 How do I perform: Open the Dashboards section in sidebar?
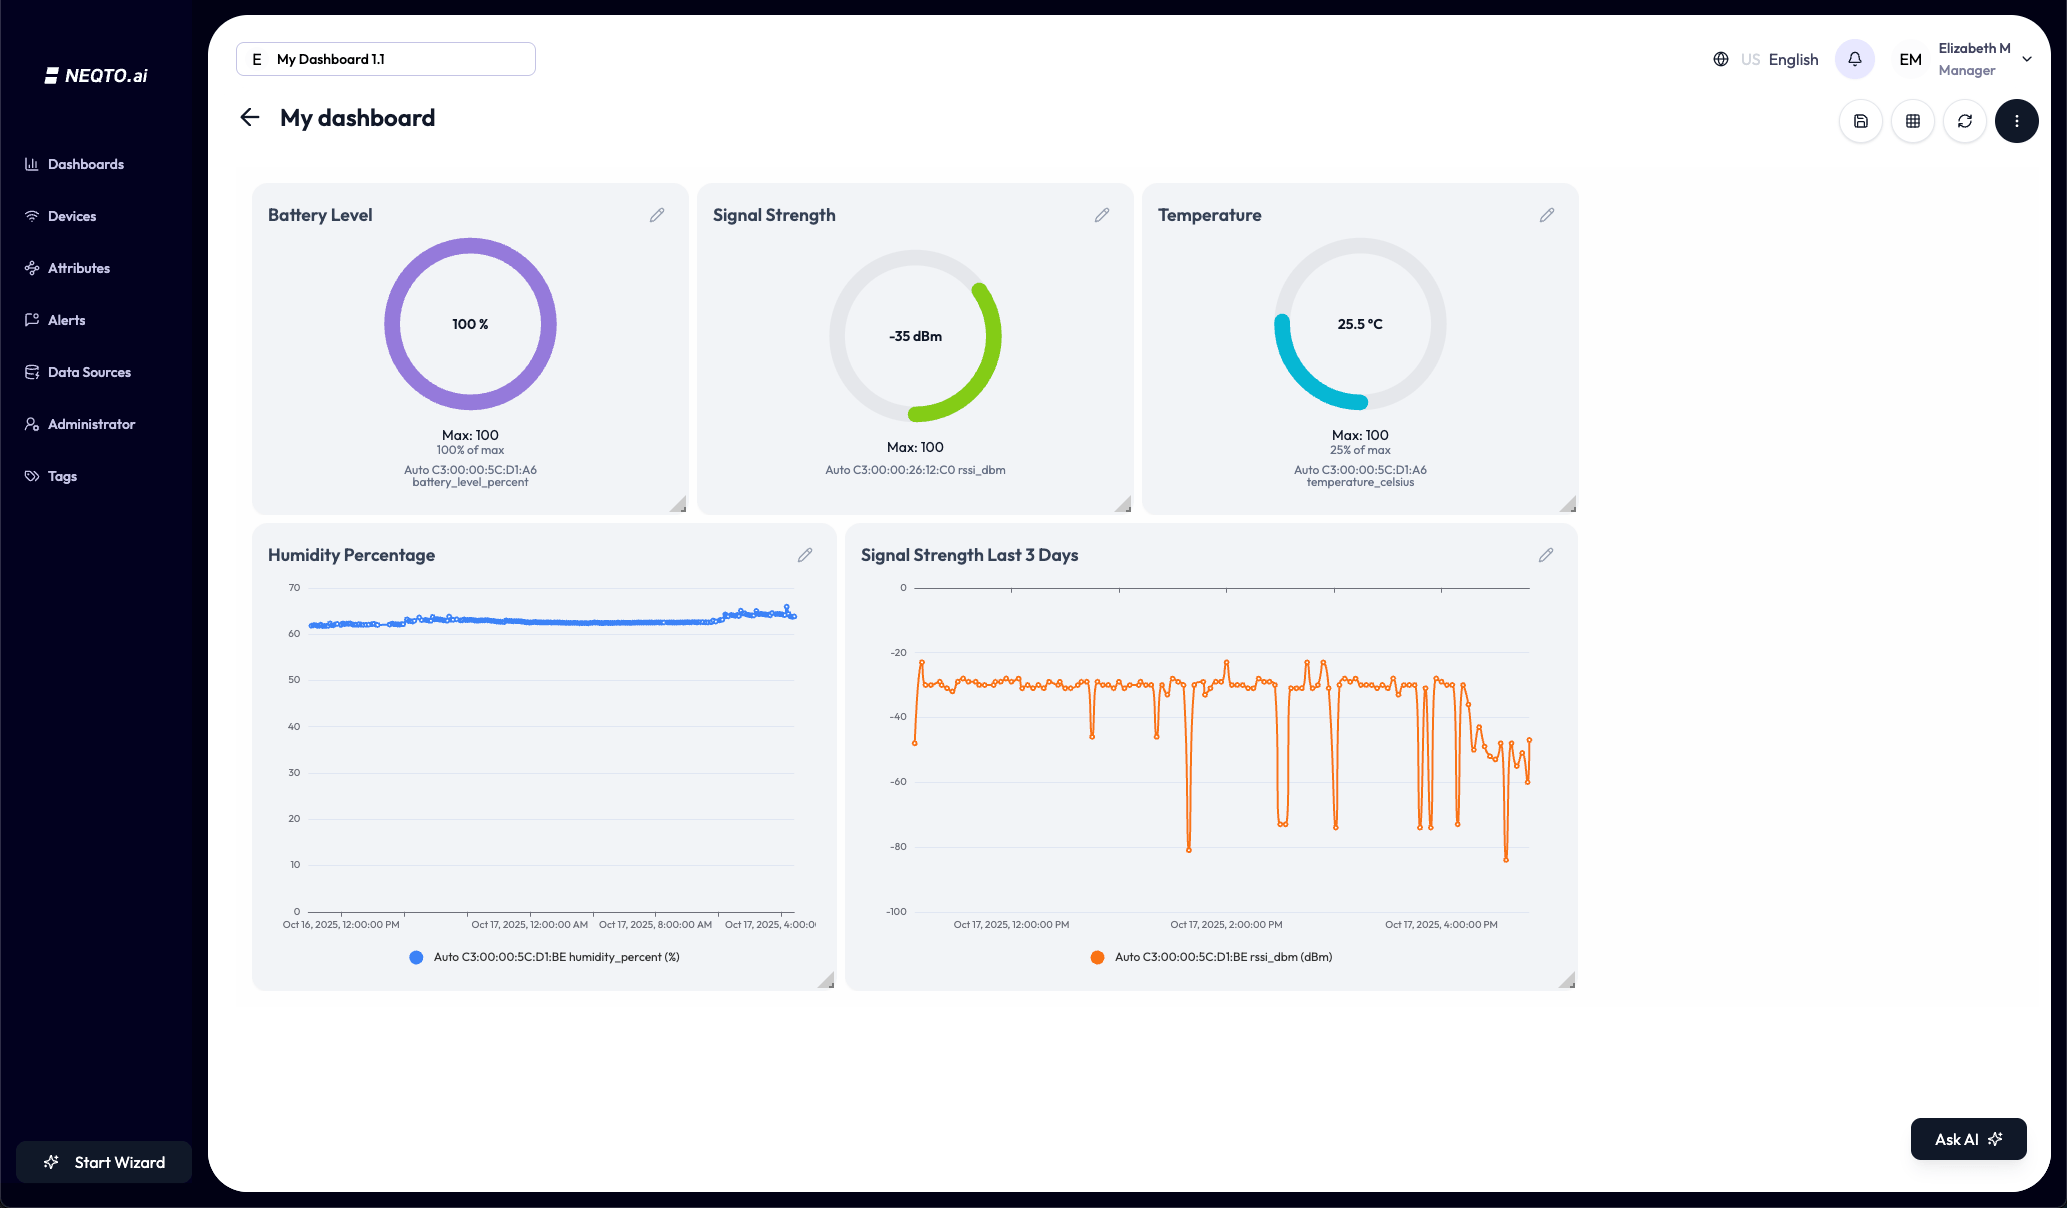(85, 163)
